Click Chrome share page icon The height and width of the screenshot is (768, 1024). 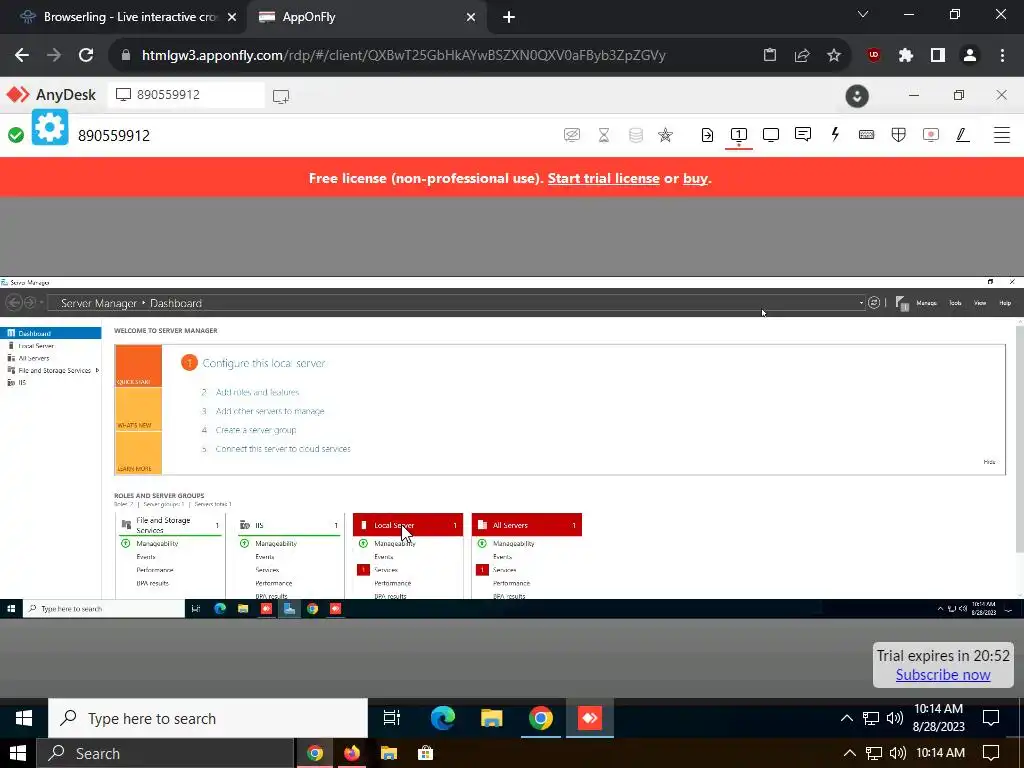coord(802,56)
